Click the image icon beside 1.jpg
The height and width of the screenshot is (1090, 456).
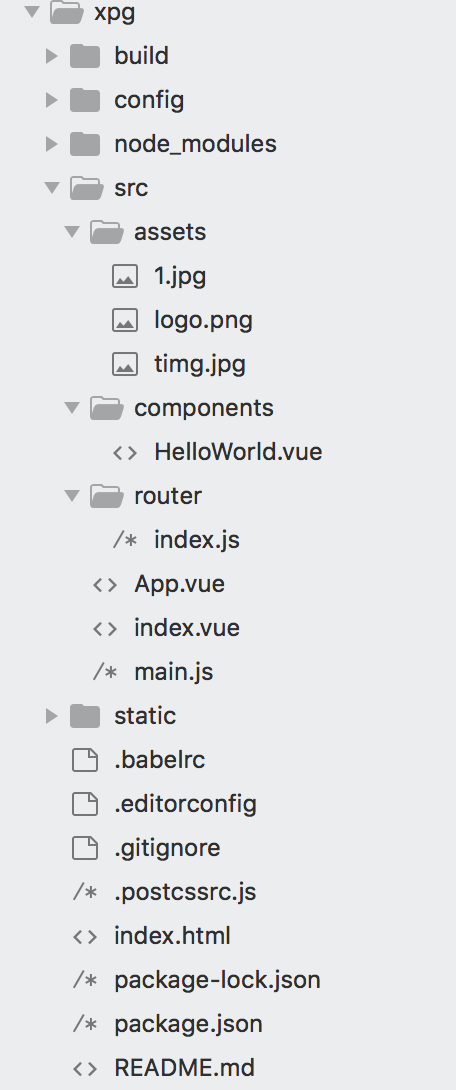[x=125, y=277]
